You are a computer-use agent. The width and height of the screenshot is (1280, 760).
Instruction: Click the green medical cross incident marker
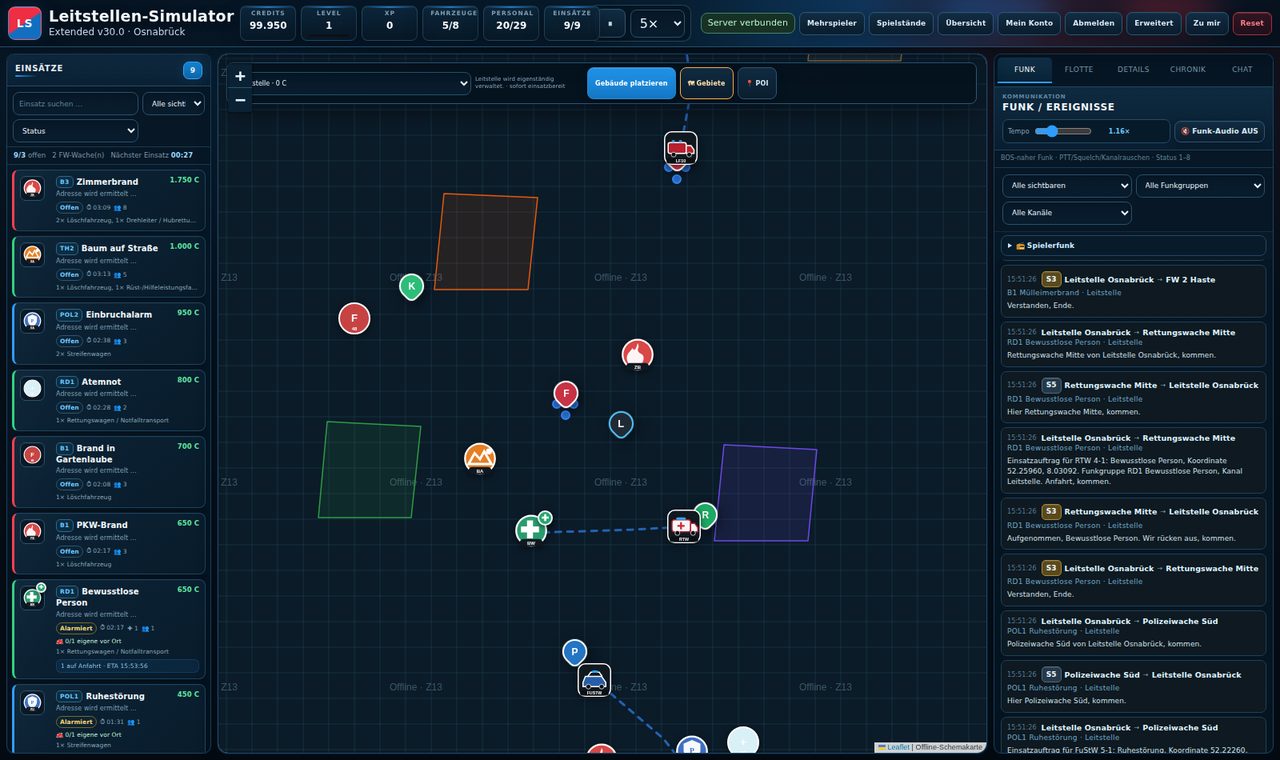531,531
